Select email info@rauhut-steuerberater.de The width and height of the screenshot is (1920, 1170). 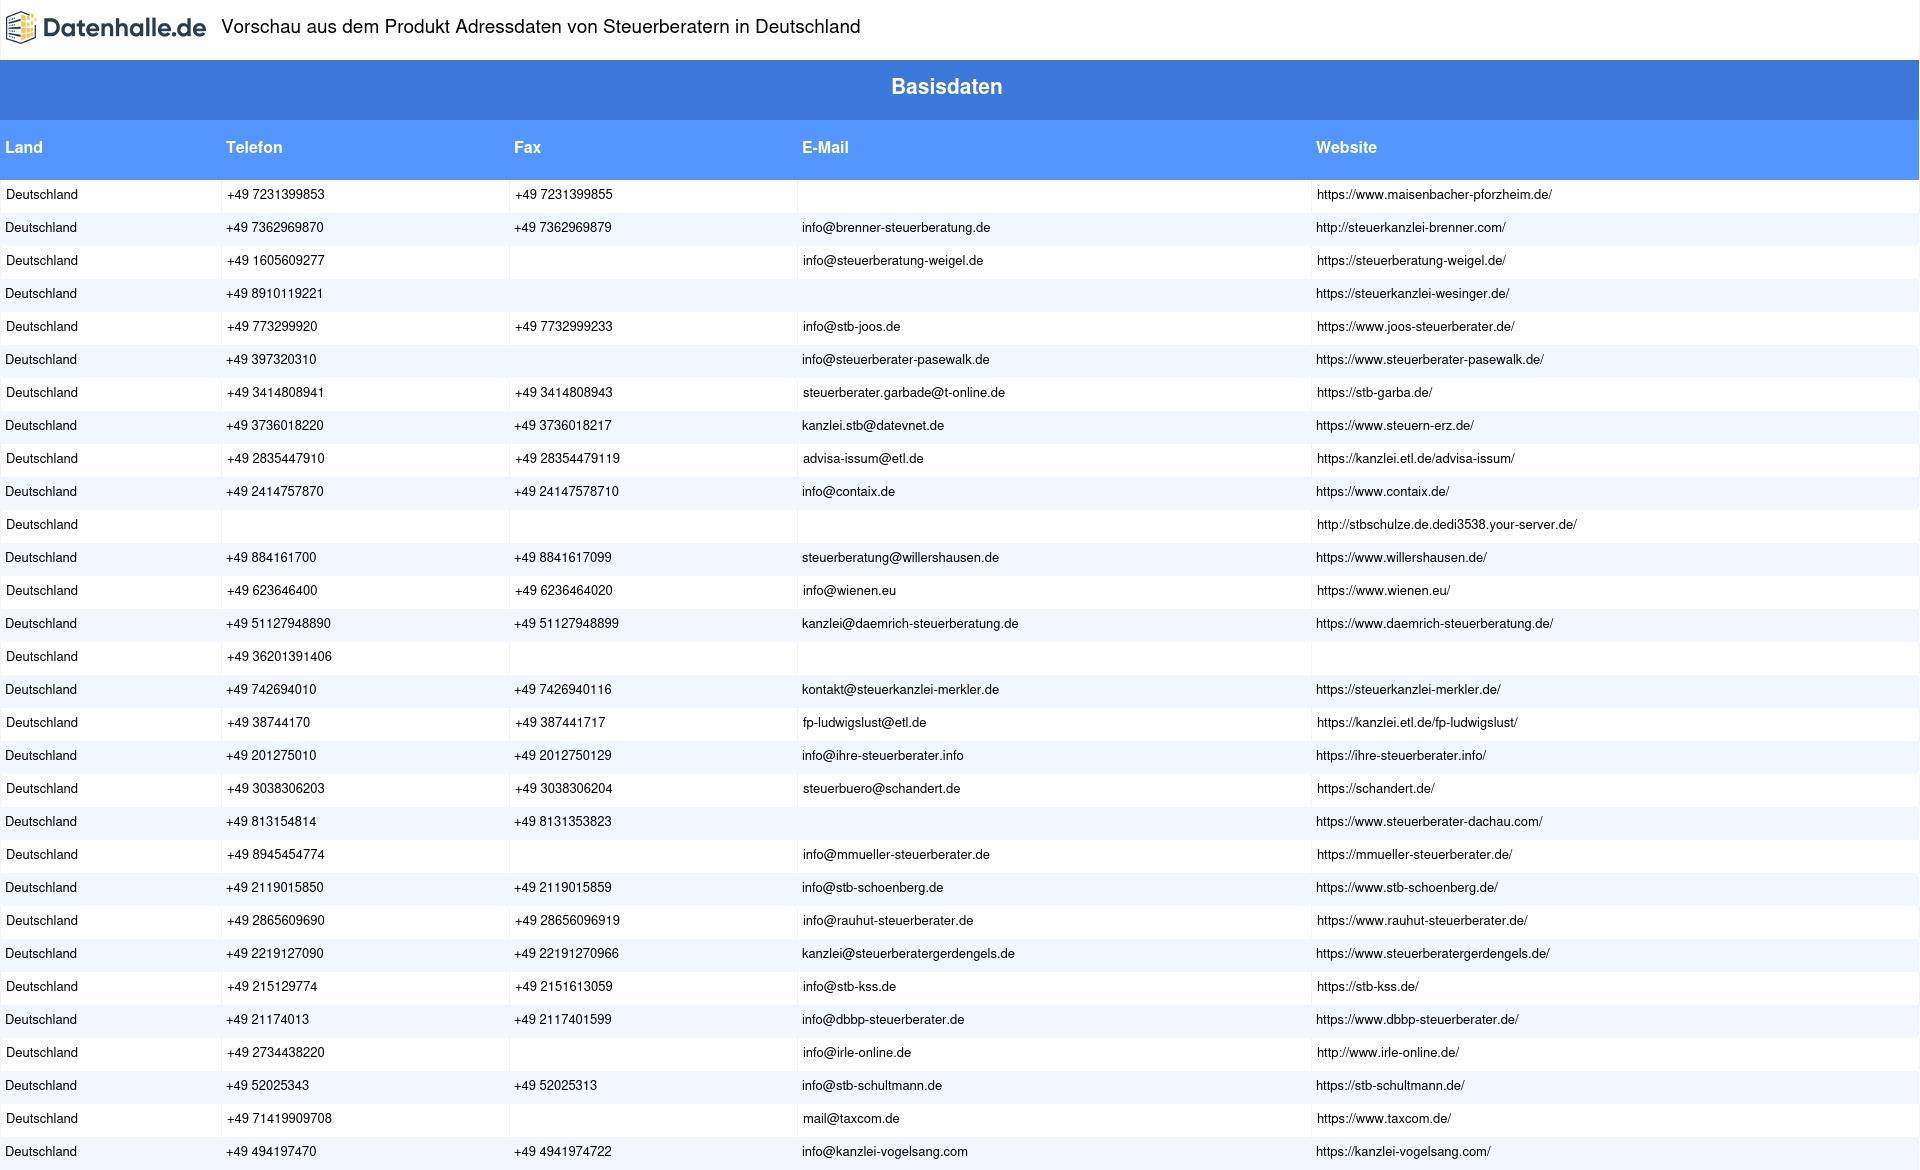[888, 921]
